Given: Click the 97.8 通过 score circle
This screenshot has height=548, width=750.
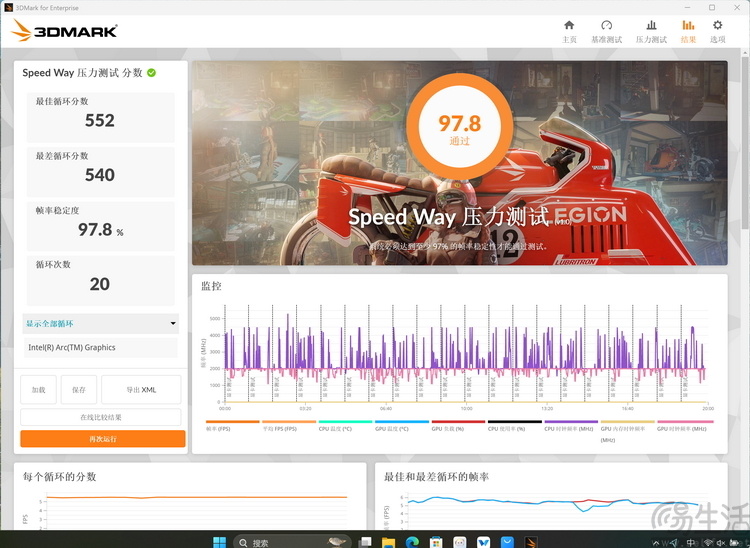Looking at the screenshot, I should [460, 126].
